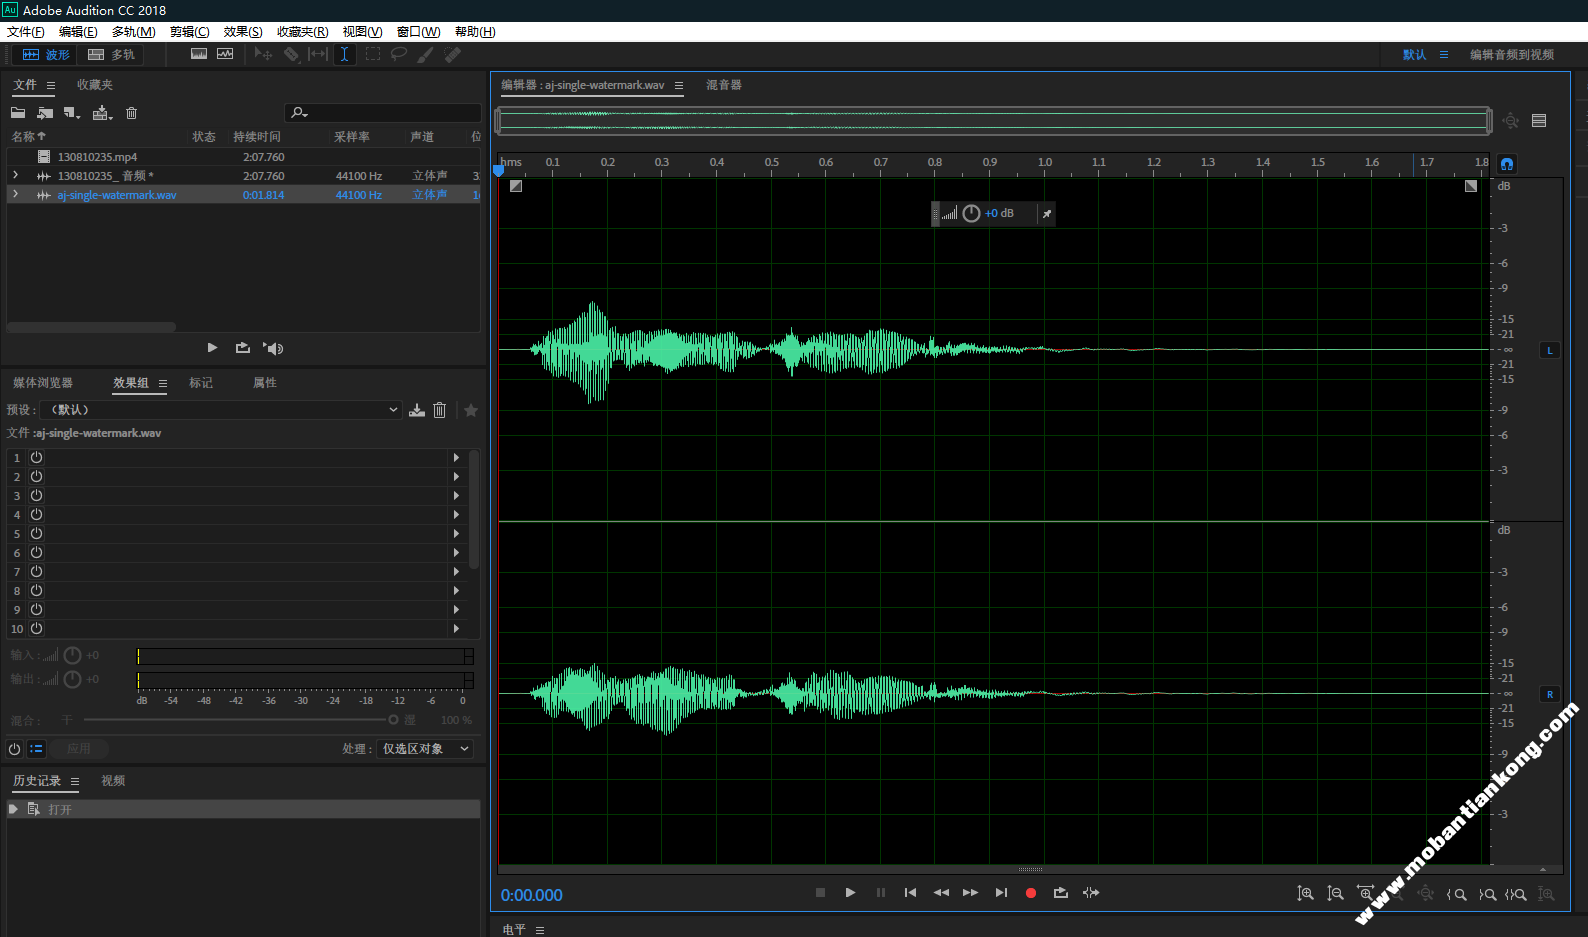The image size is (1588, 937).
Task: Toggle right channel R enable button
Action: click(x=1550, y=694)
